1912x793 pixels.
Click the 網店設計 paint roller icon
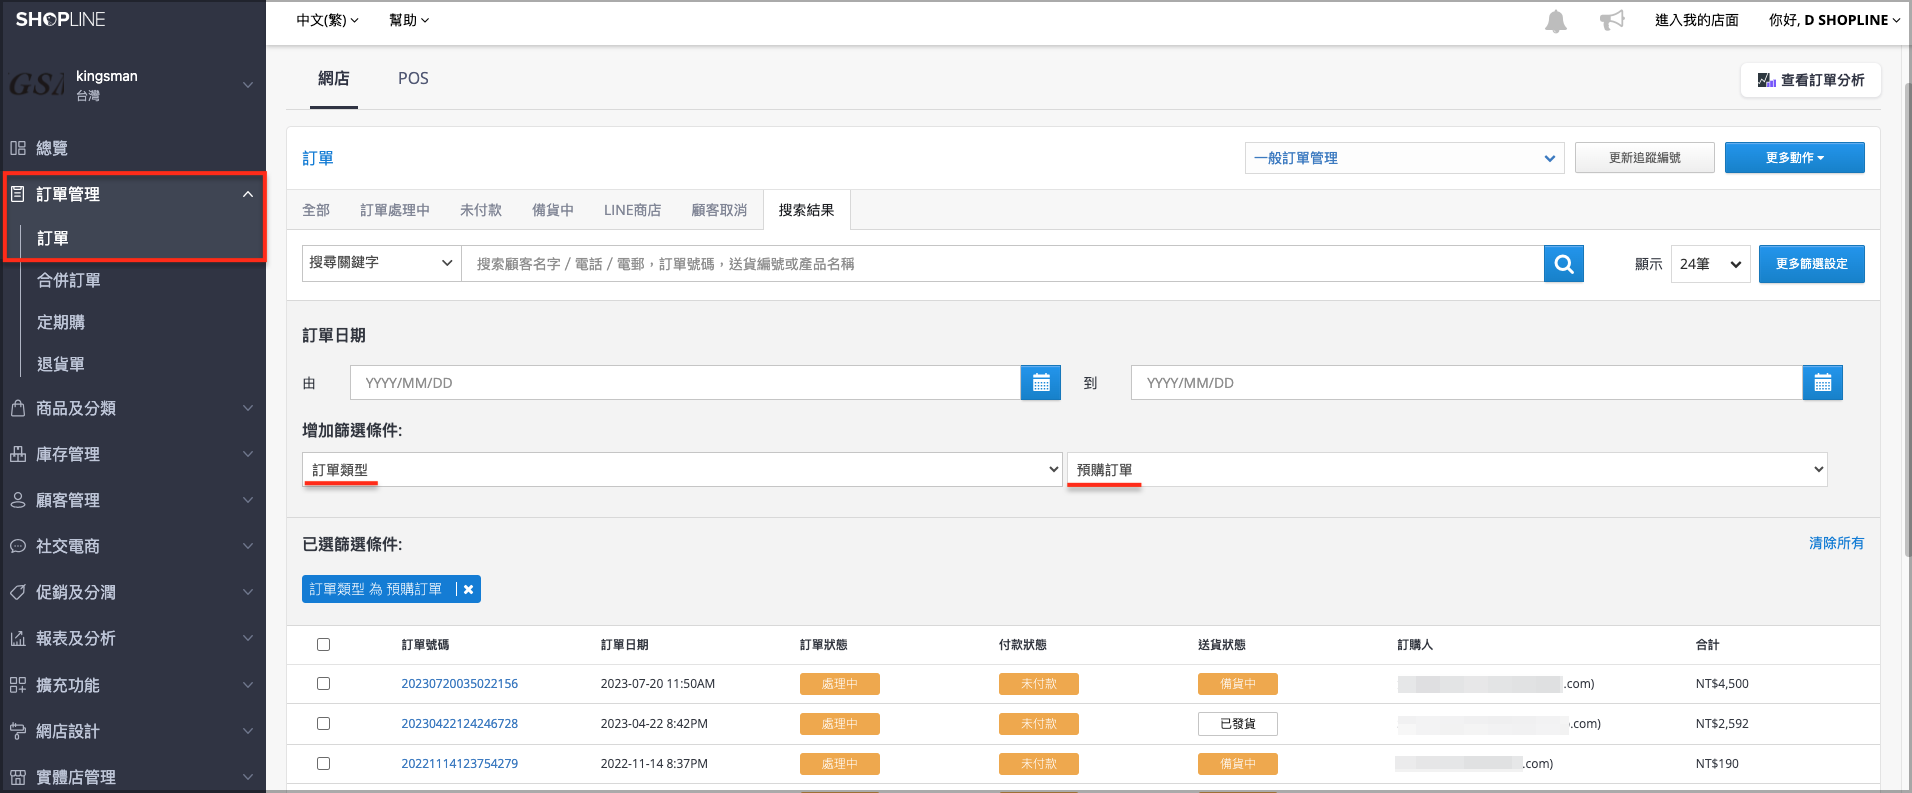click(x=18, y=731)
